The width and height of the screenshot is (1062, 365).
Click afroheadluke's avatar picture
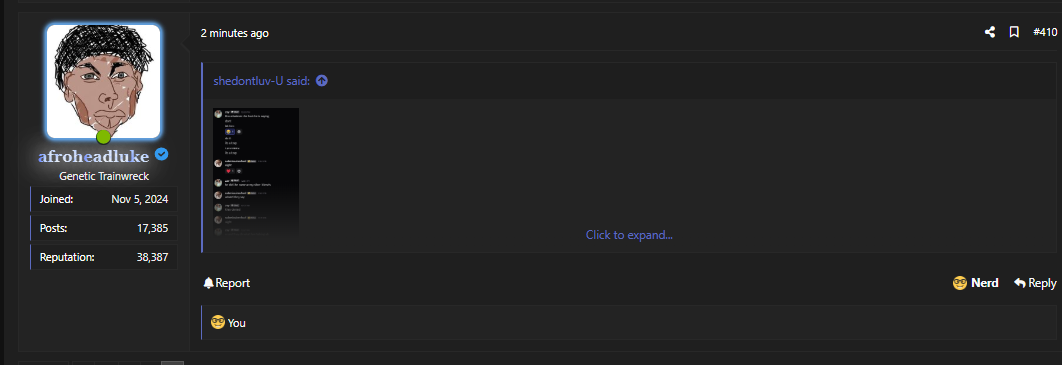(103, 81)
